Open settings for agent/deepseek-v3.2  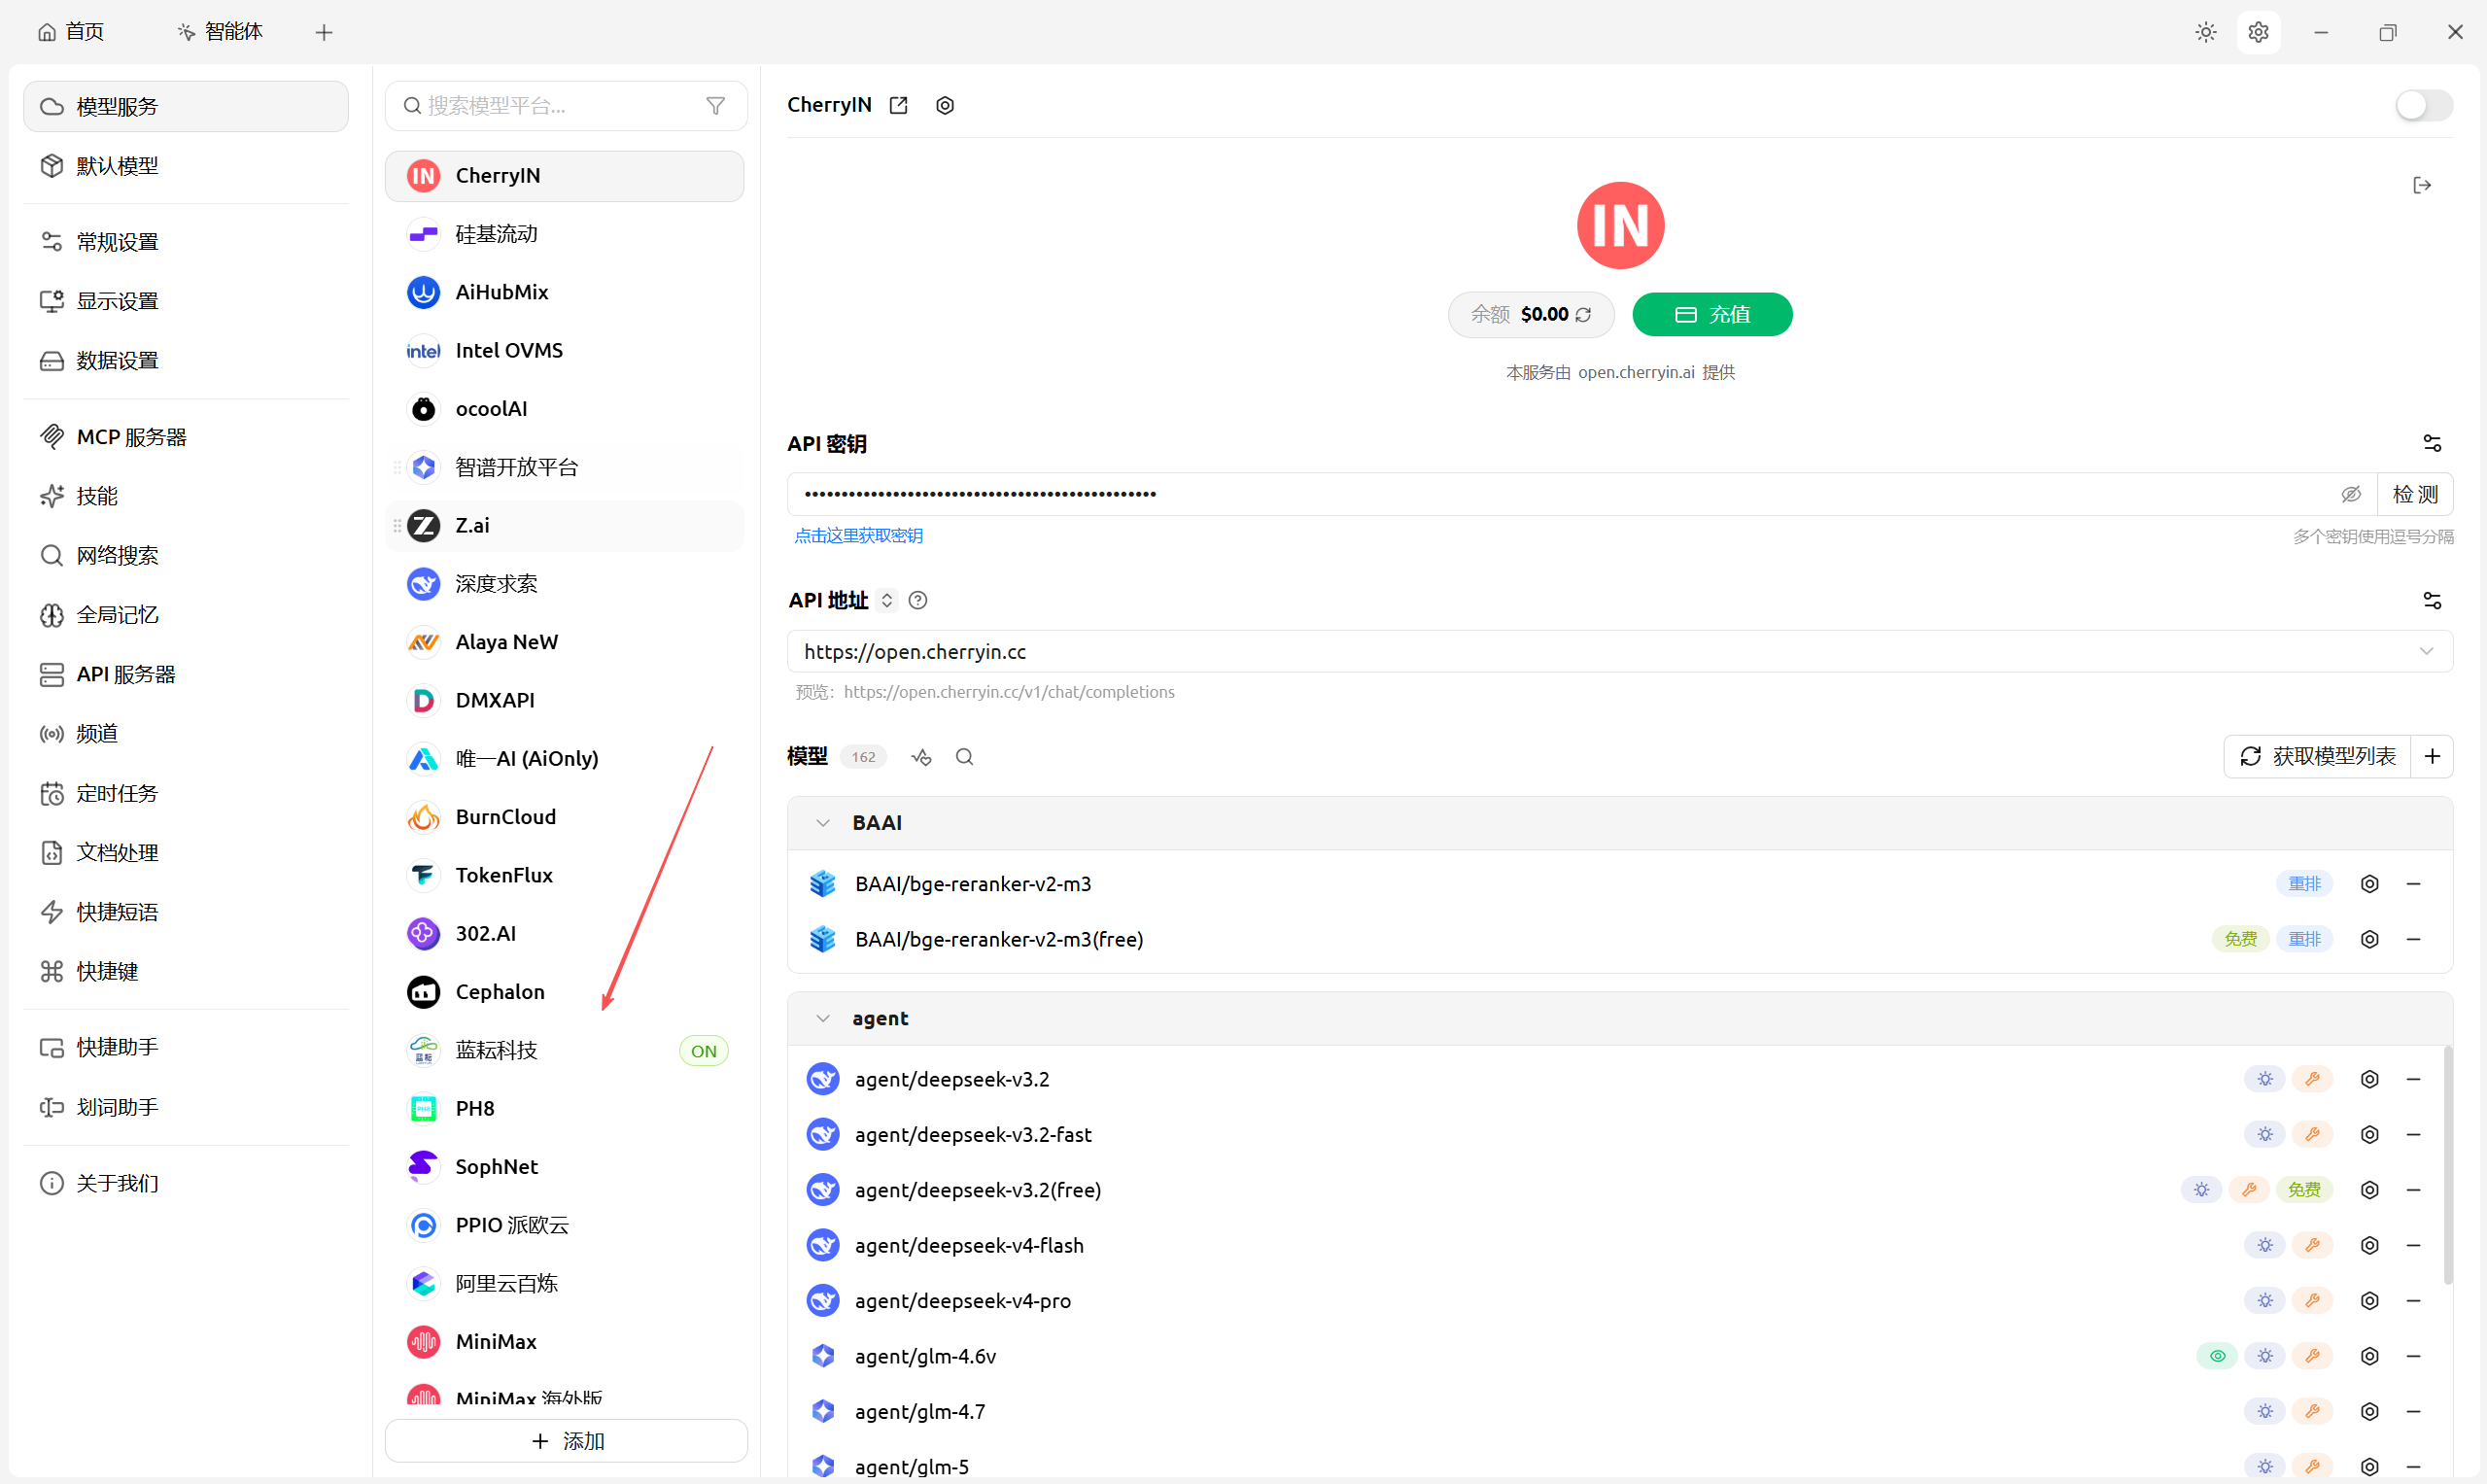[2369, 1079]
